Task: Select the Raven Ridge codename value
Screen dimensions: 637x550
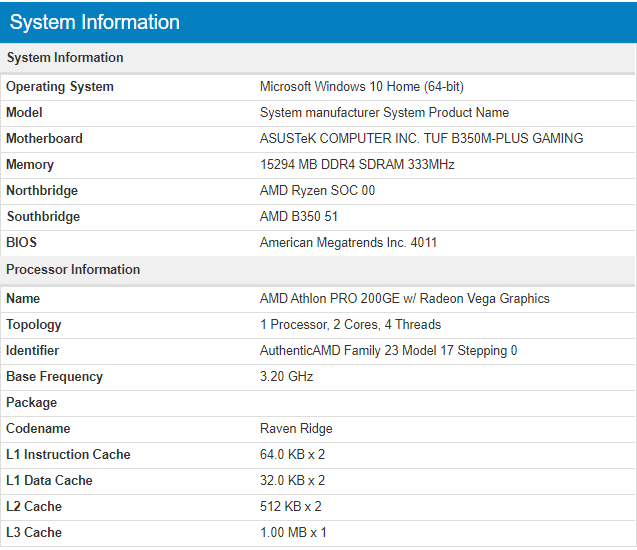Action: point(296,429)
